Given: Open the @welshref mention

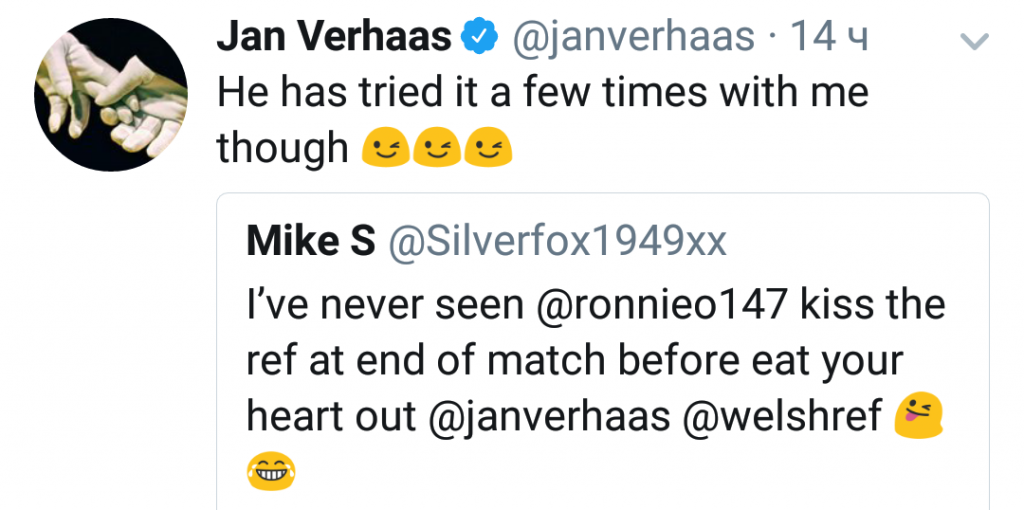Looking at the screenshot, I should (x=783, y=416).
